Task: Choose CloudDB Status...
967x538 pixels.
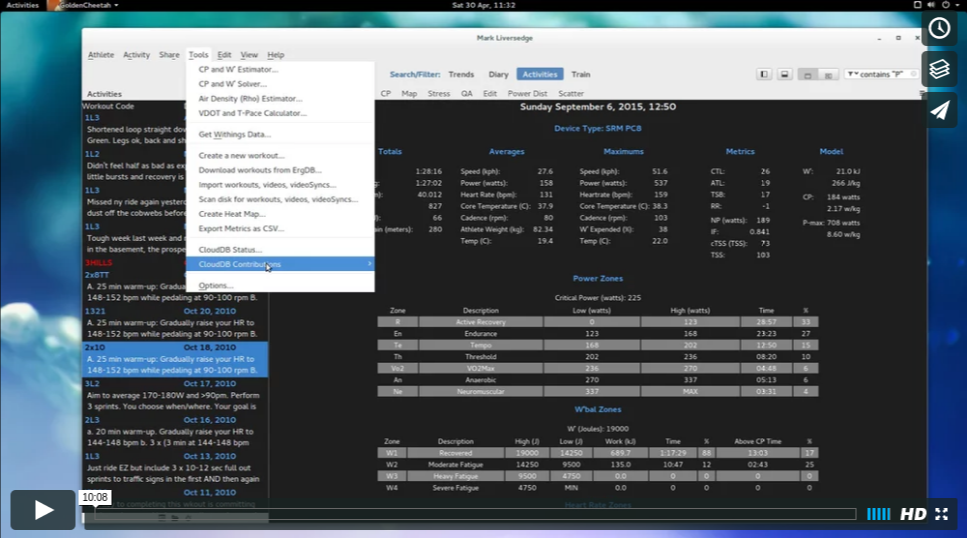Action: point(280,250)
